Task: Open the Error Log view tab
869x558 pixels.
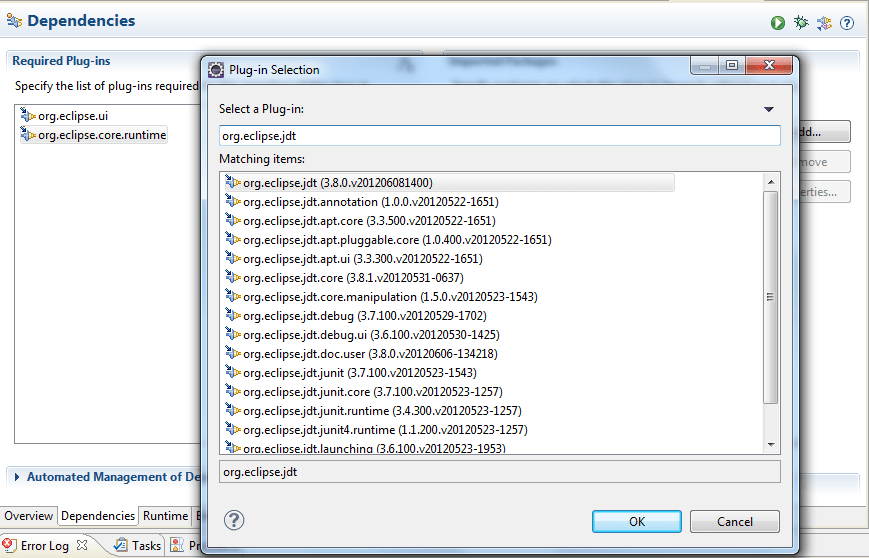Action: (44, 546)
